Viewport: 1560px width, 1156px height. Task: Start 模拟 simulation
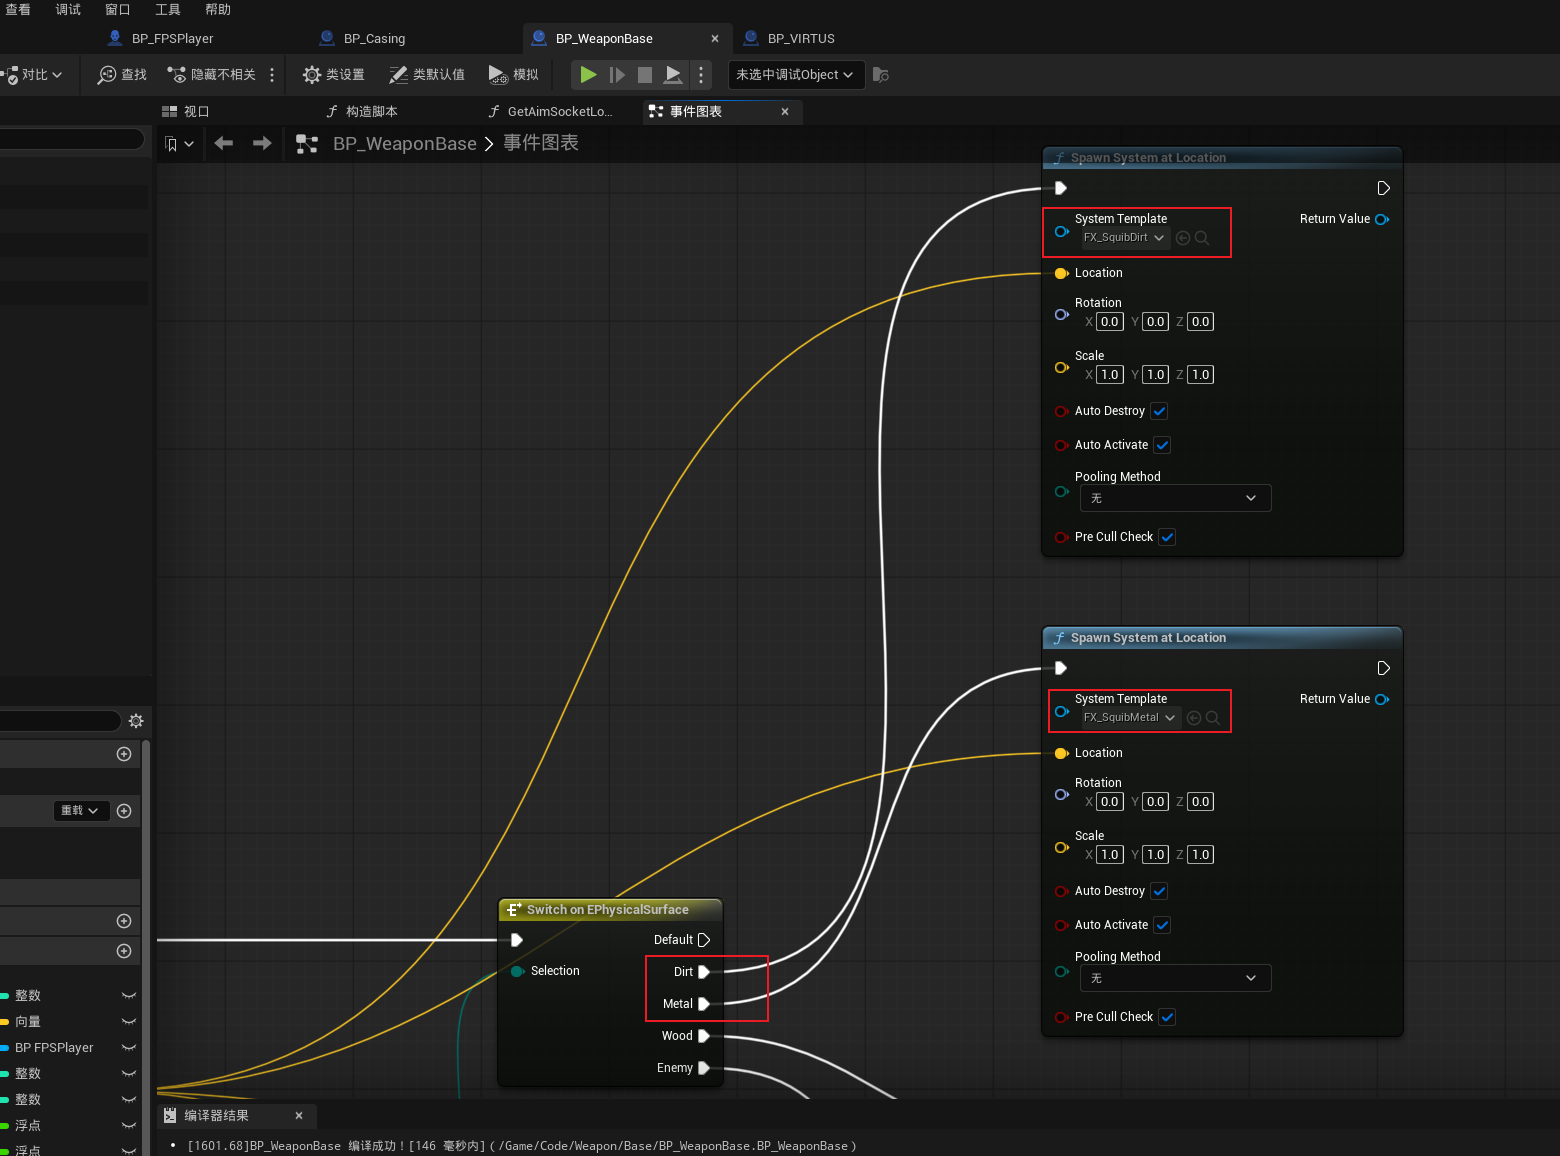(514, 75)
